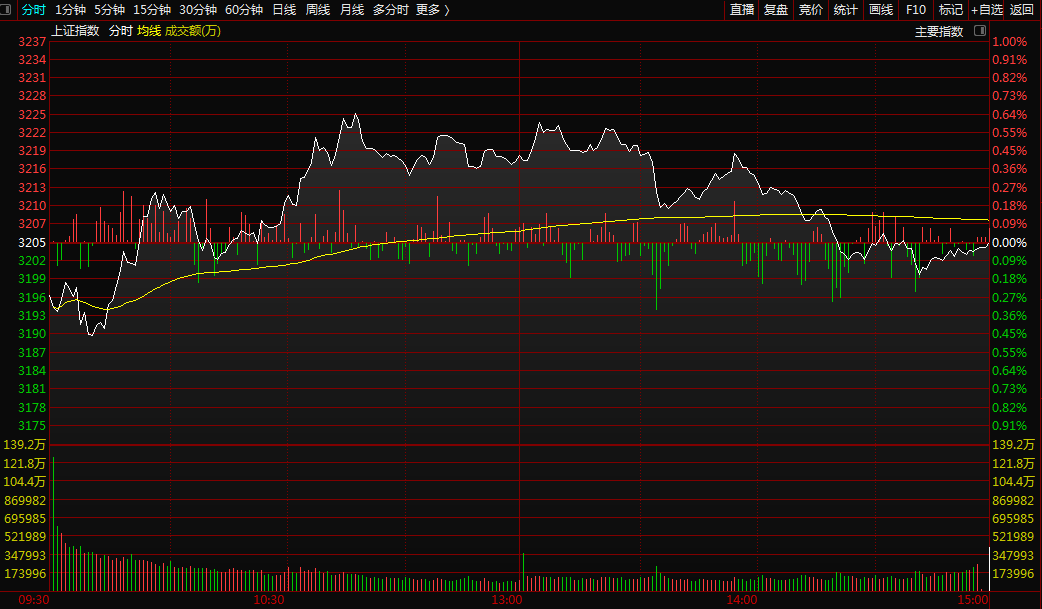The height and width of the screenshot is (609, 1042).
Task: Toggle the right panel icon beside 主要指数
Action: pos(977,31)
